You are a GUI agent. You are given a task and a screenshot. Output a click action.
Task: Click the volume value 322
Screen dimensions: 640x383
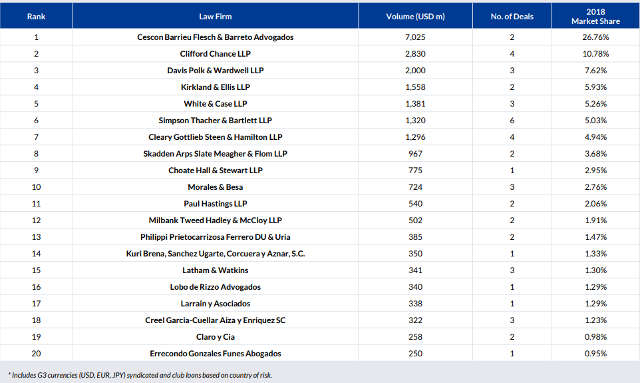pos(416,320)
